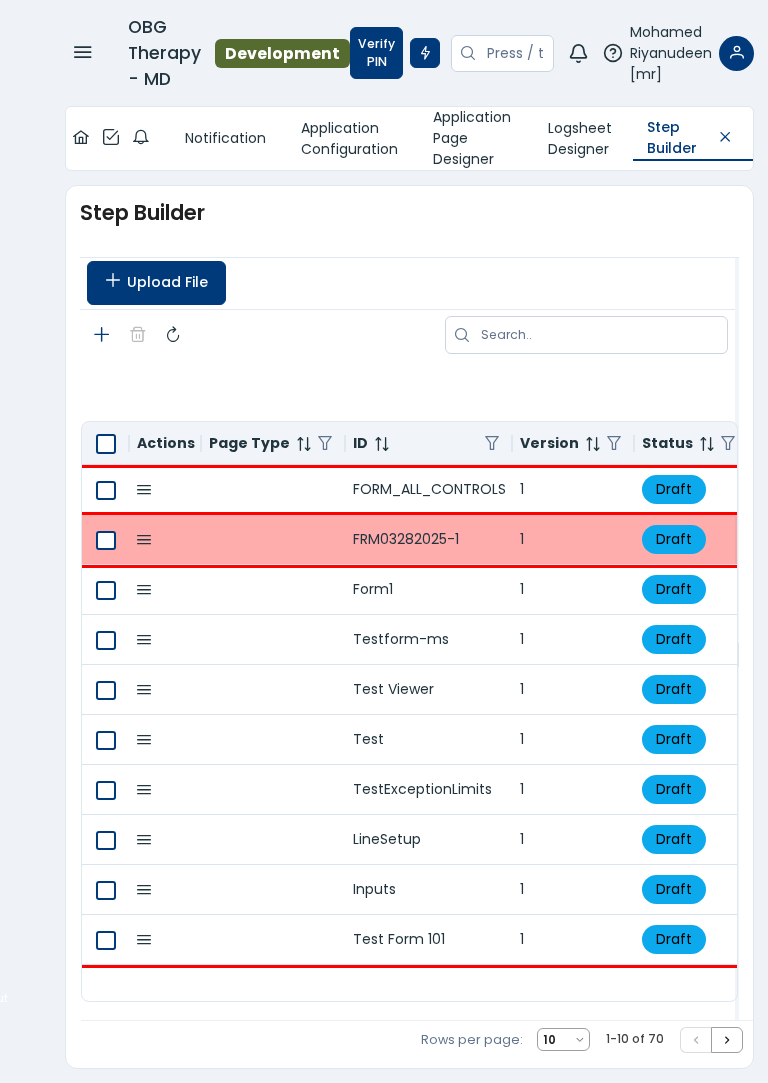The height and width of the screenshot is (1083, 768).
Task: Open the user profile avatar
Action: (x=736, y=53)
